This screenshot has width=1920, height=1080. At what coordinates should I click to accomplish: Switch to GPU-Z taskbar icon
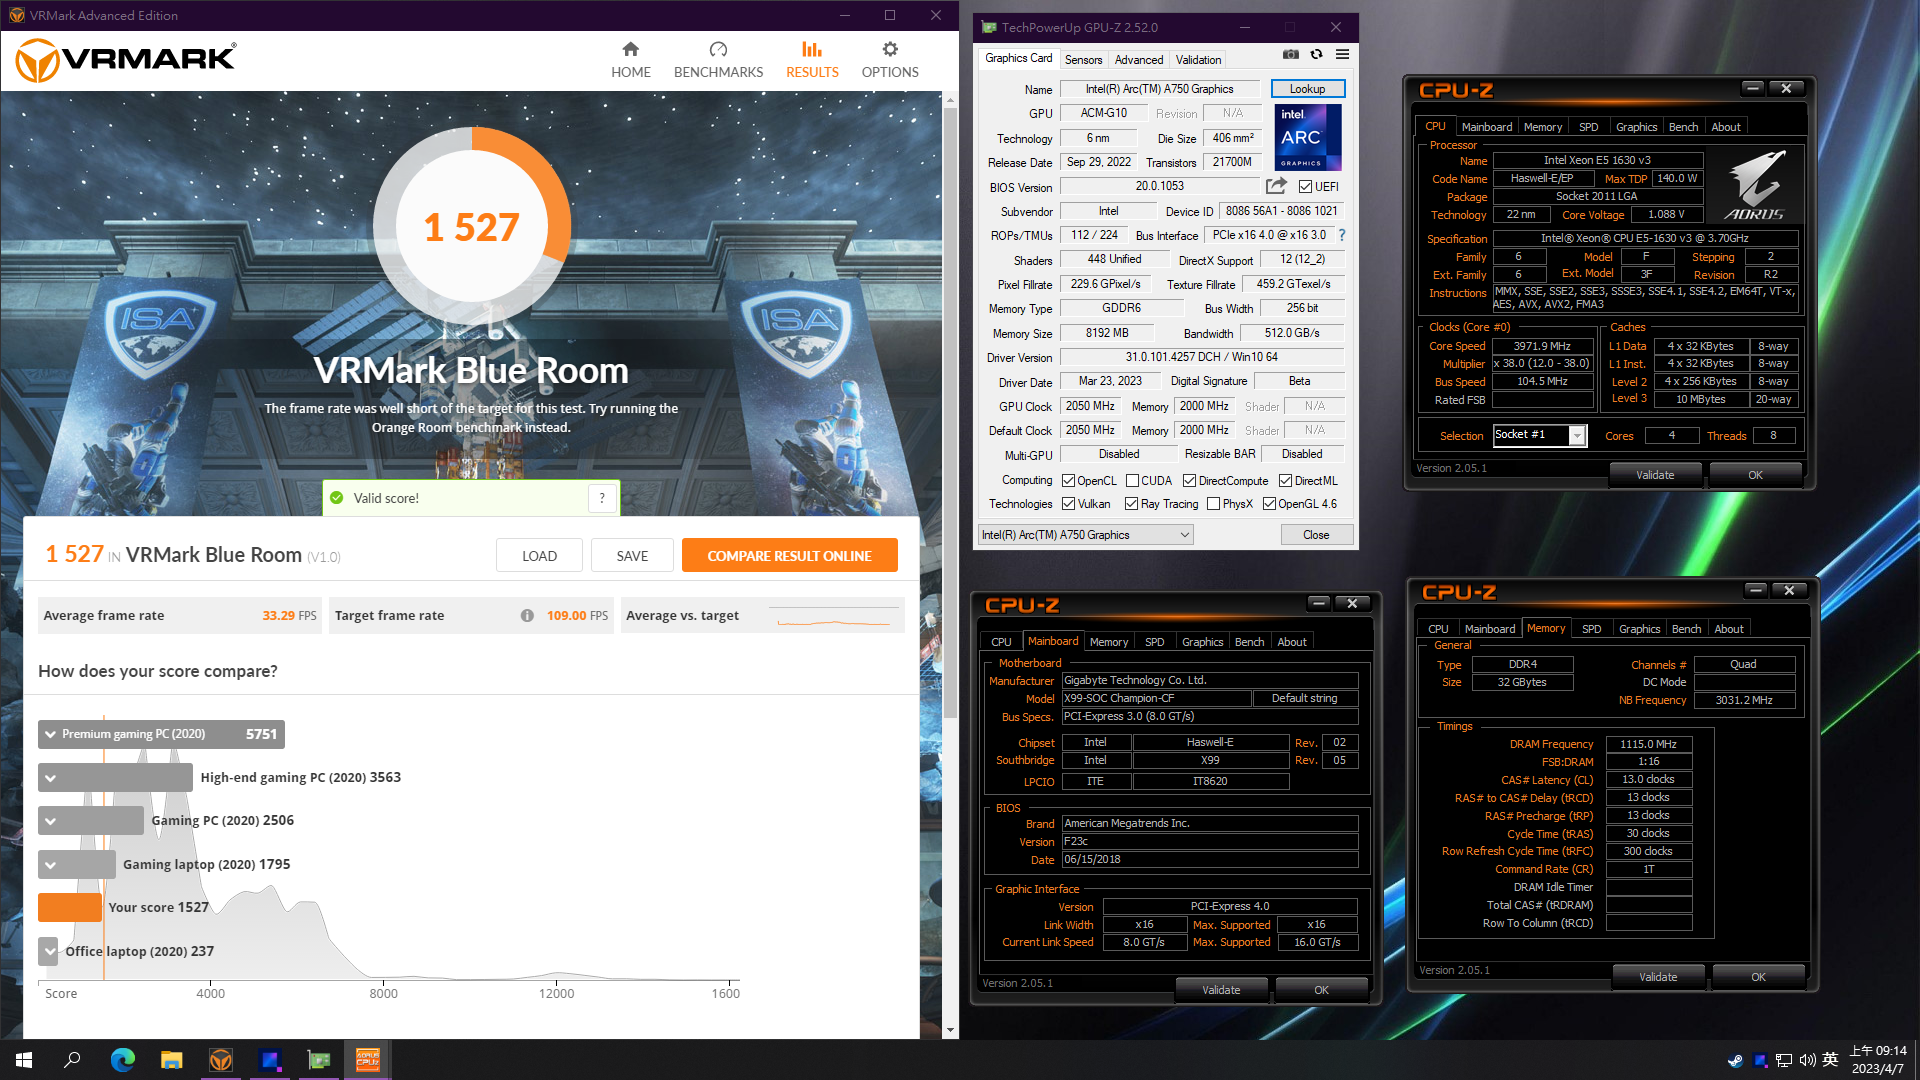[319, 1060]
